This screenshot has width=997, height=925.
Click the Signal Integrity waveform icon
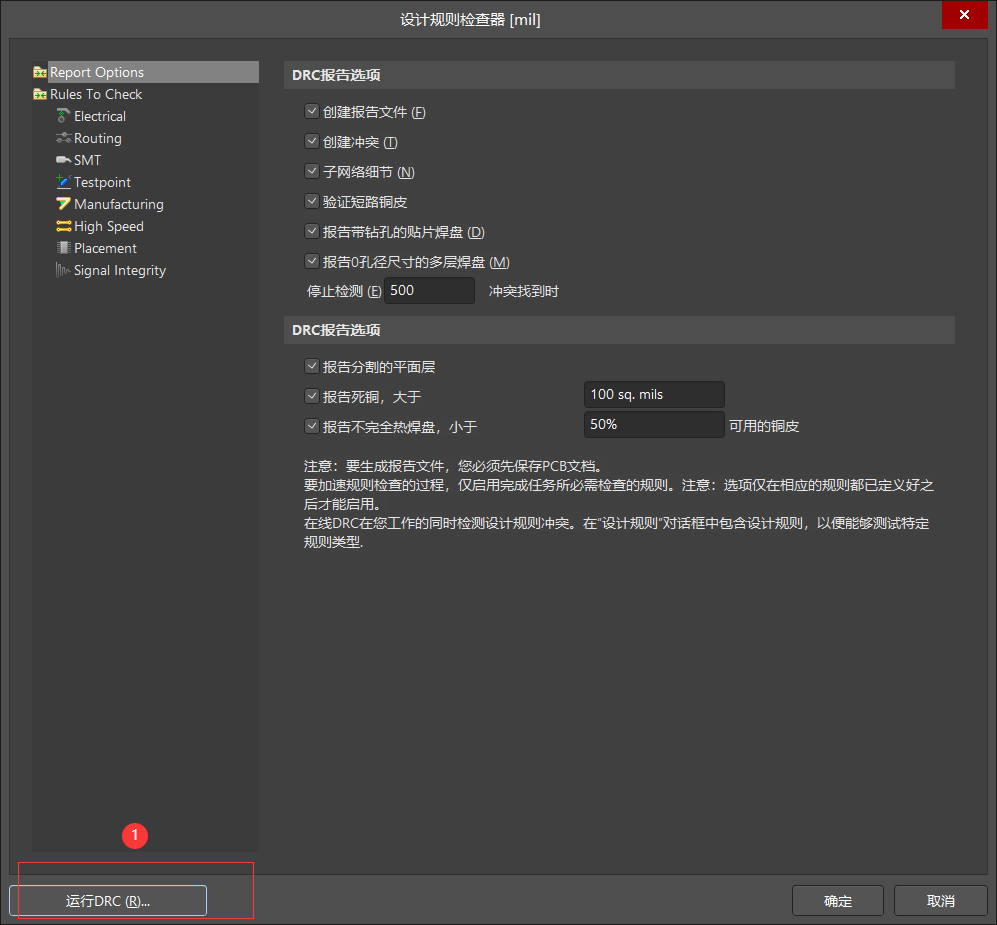pos(63,270)
